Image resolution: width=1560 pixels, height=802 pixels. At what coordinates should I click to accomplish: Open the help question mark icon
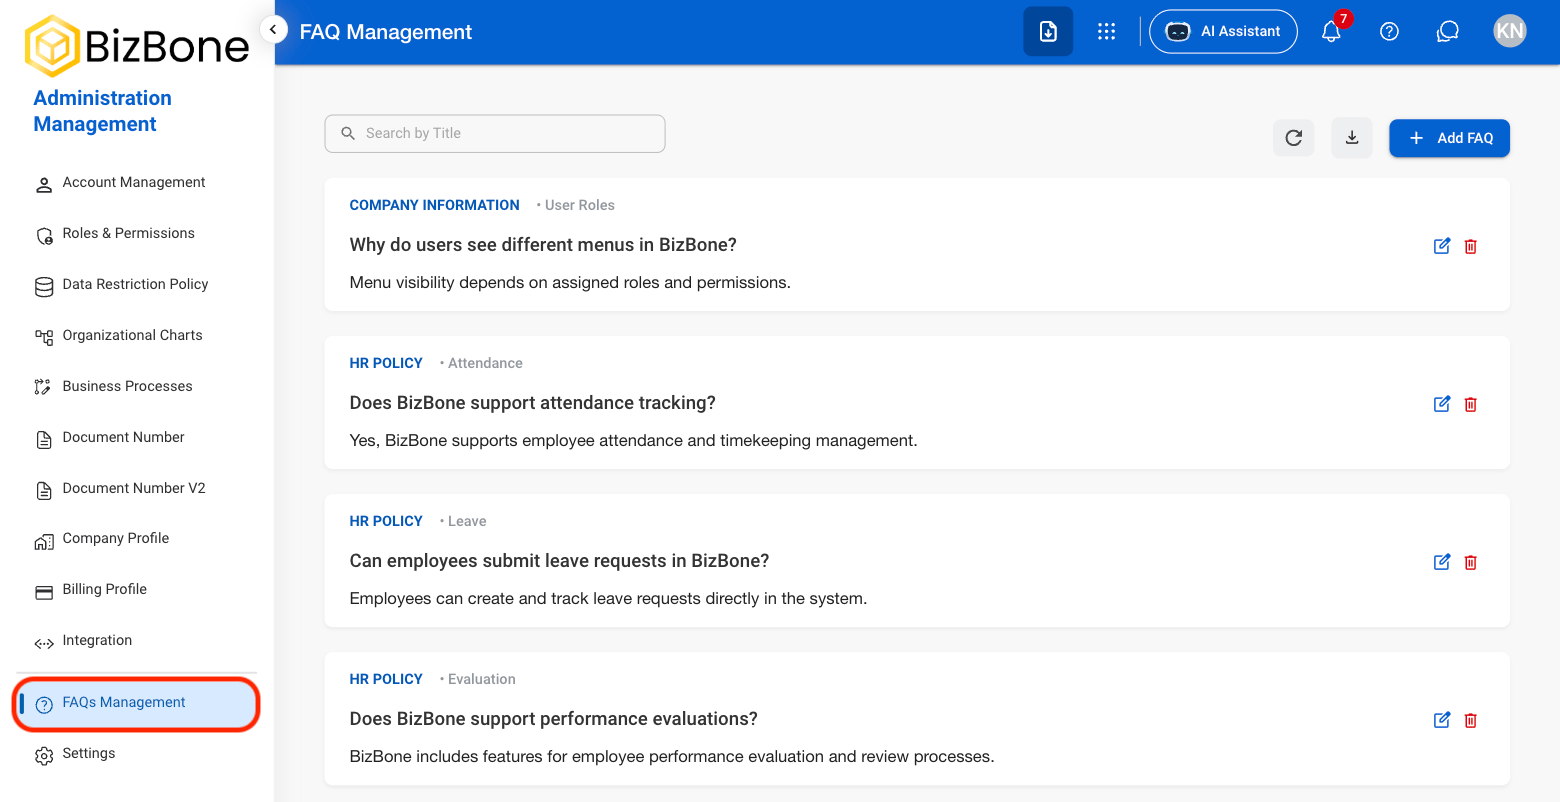click(1389, 31)
